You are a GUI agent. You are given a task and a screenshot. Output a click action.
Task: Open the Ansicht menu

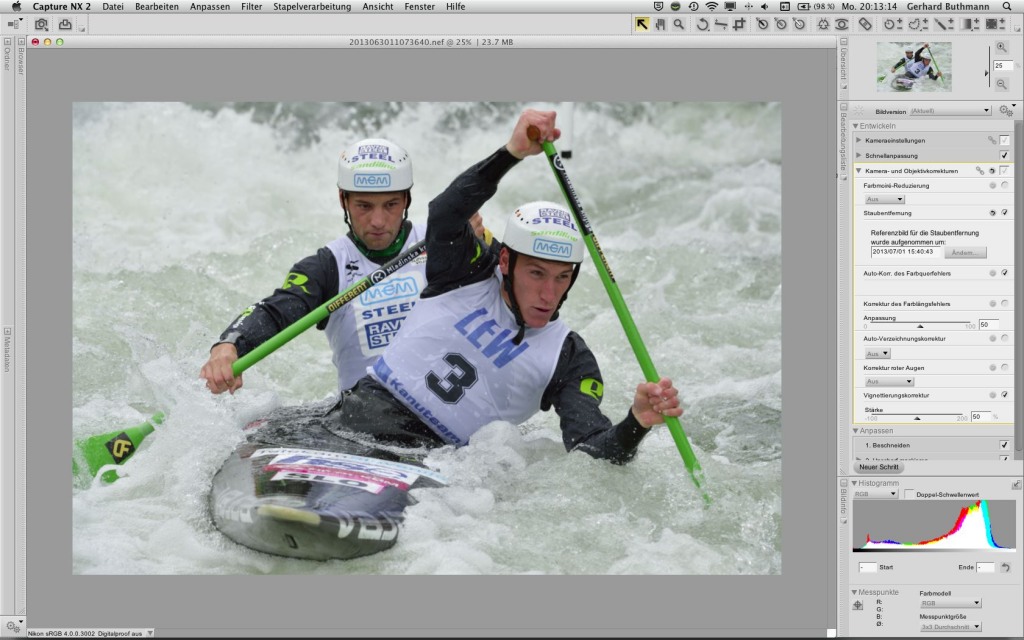coord(377,7)
